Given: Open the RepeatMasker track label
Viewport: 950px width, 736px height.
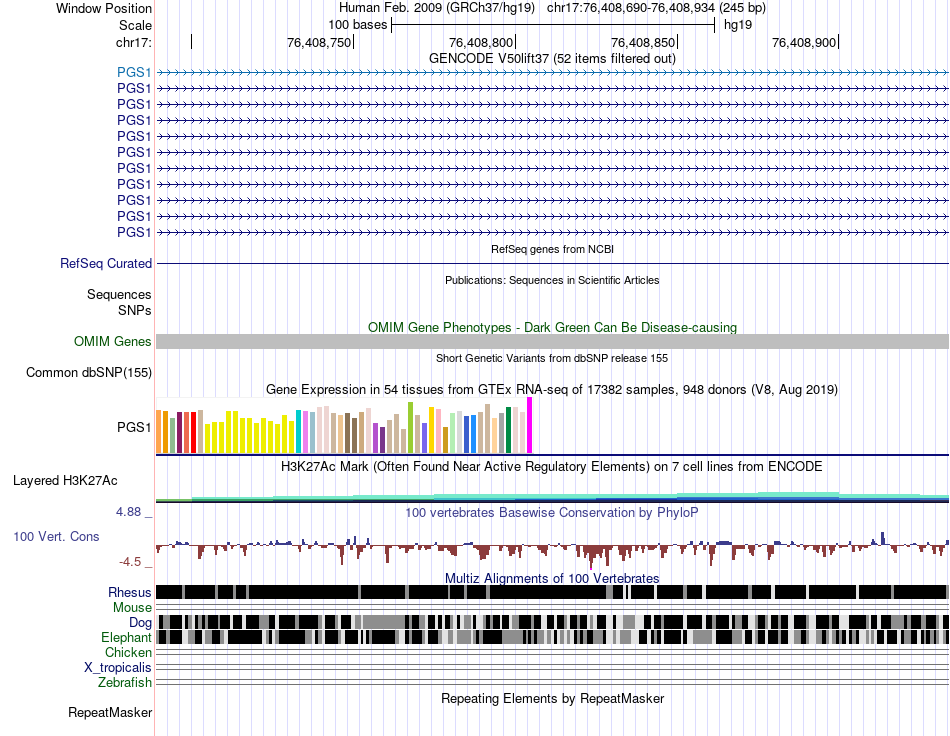Looking at the screenshot, I should pyautogui.click(x=110, y=713).
